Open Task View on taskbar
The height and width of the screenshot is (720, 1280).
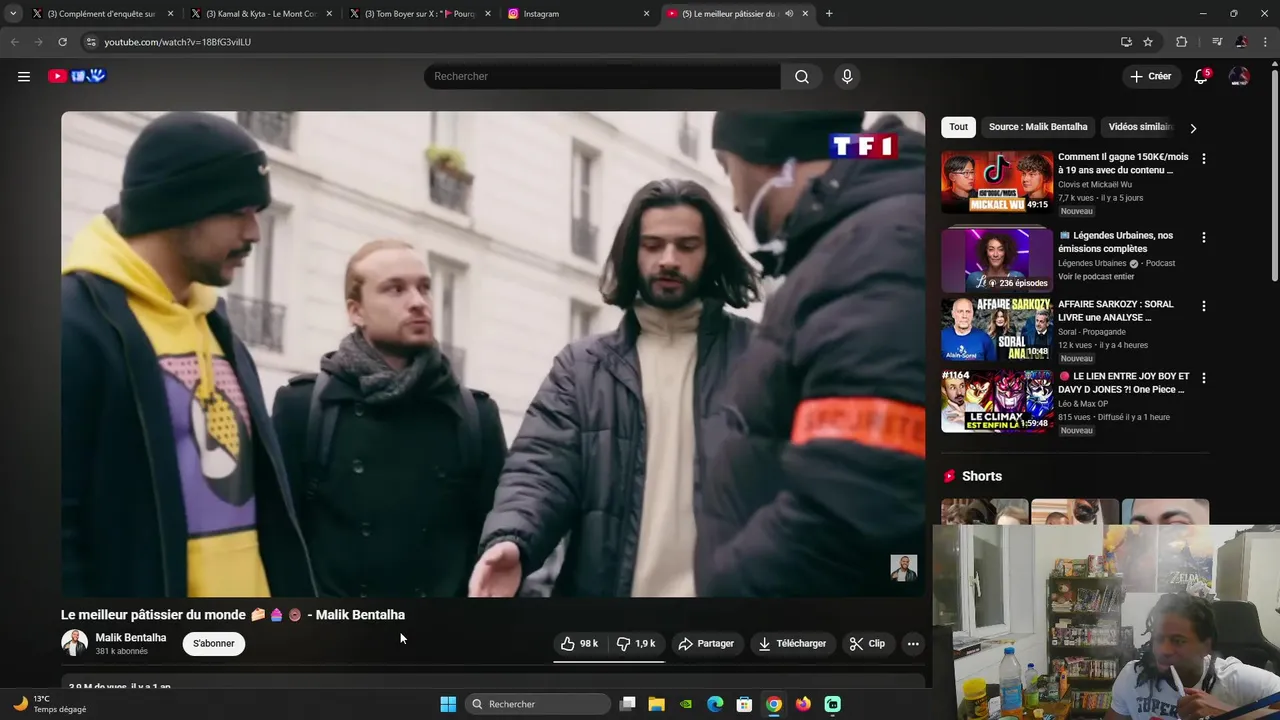tap(627, 704)
